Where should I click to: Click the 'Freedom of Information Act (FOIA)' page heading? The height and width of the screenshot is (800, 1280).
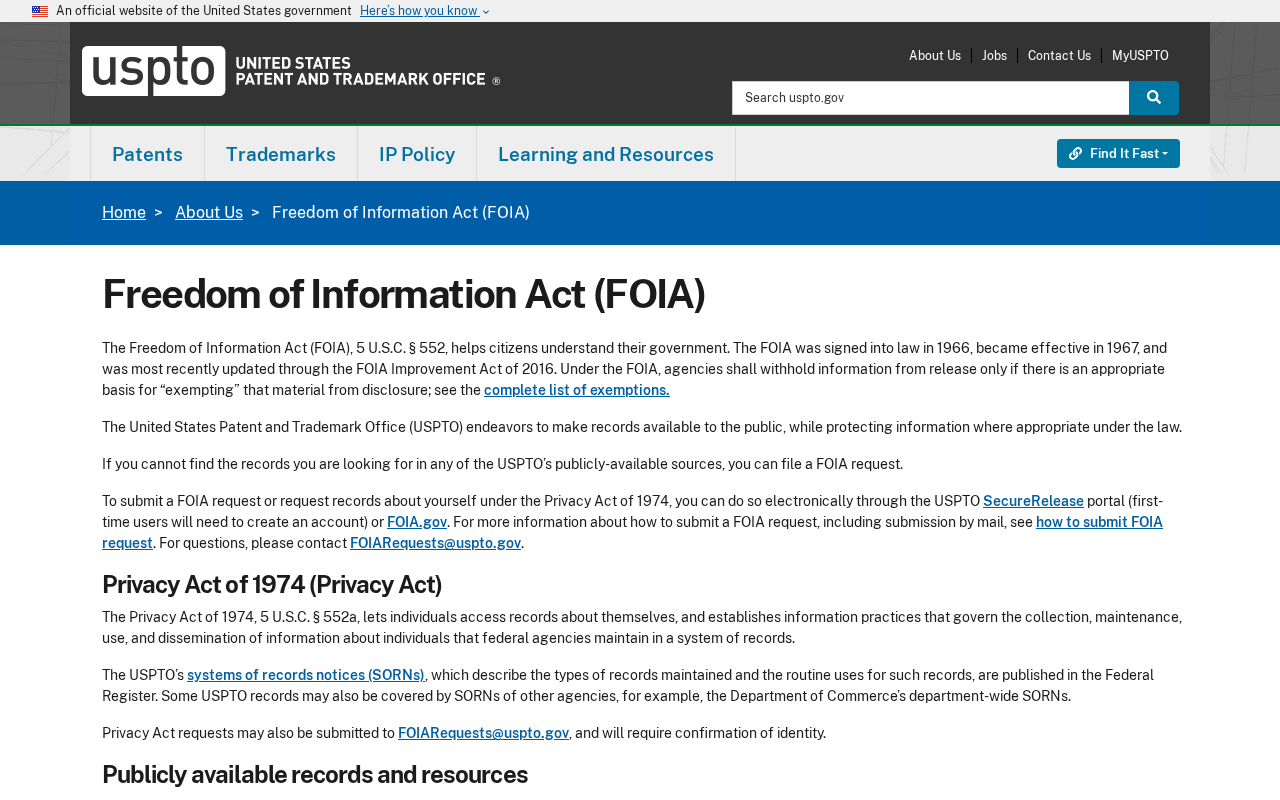coord(404,294)
